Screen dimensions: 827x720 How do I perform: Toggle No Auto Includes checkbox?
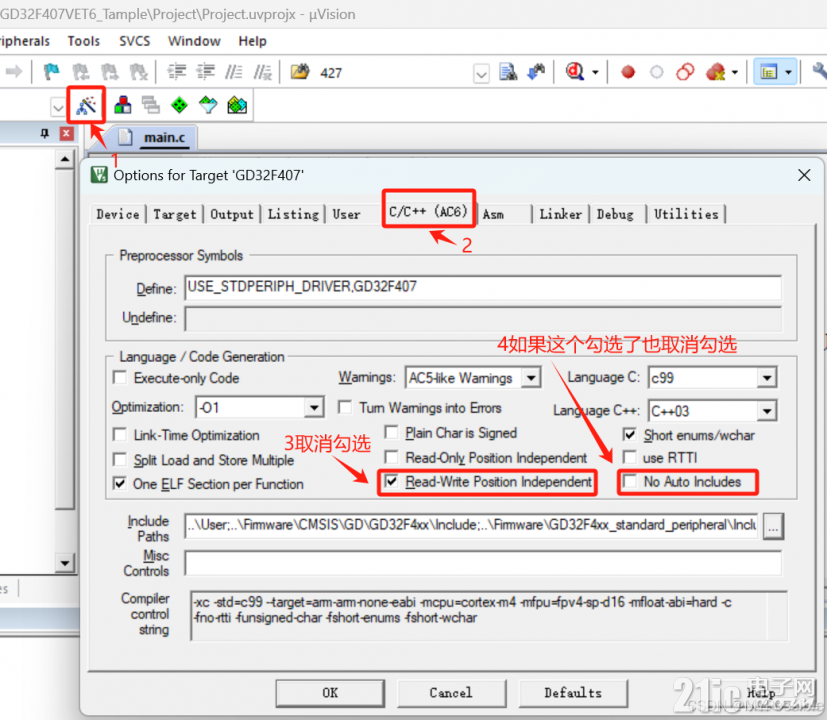[x=630, y=481]
